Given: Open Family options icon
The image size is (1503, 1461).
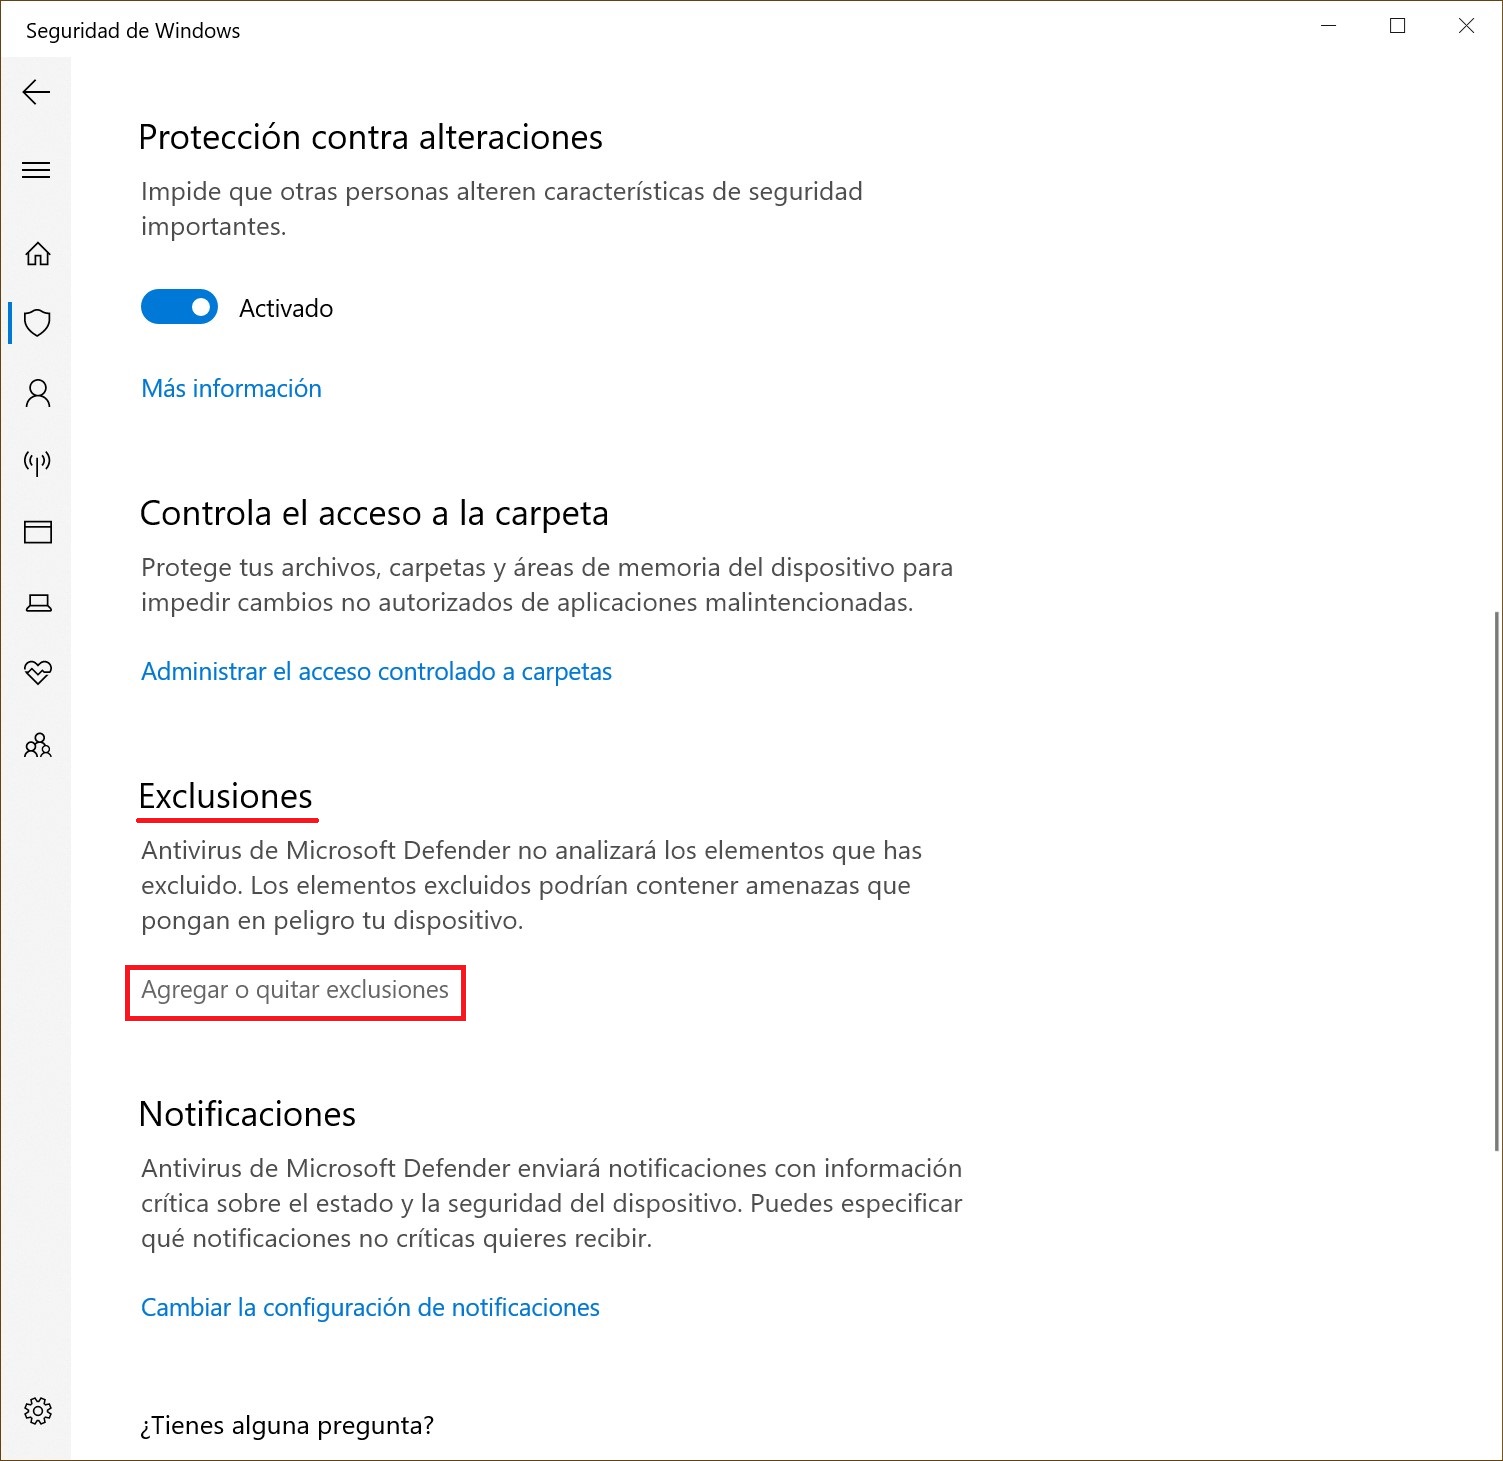Looking at the screenshot, I should tap(38, 745).
